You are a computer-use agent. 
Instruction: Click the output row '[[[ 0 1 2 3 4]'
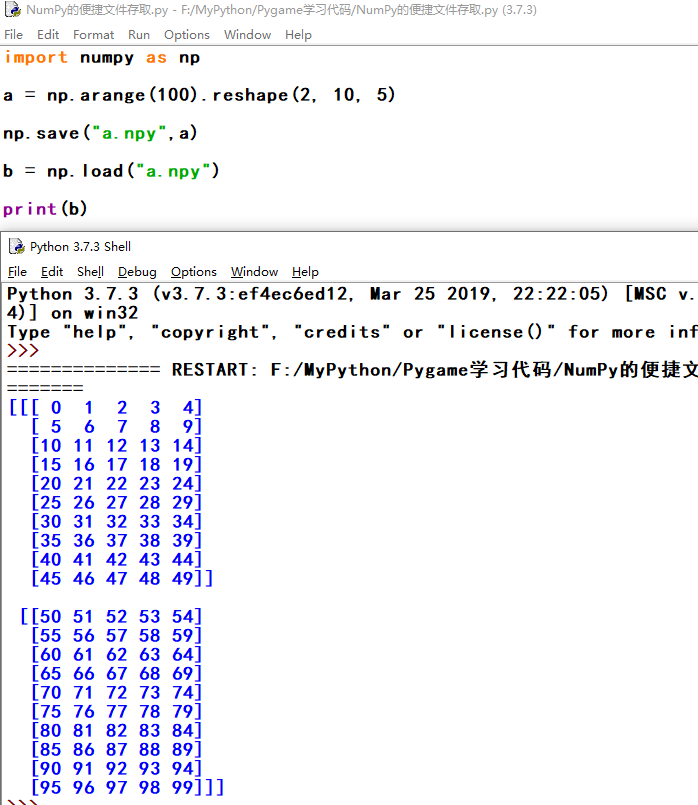106,408
